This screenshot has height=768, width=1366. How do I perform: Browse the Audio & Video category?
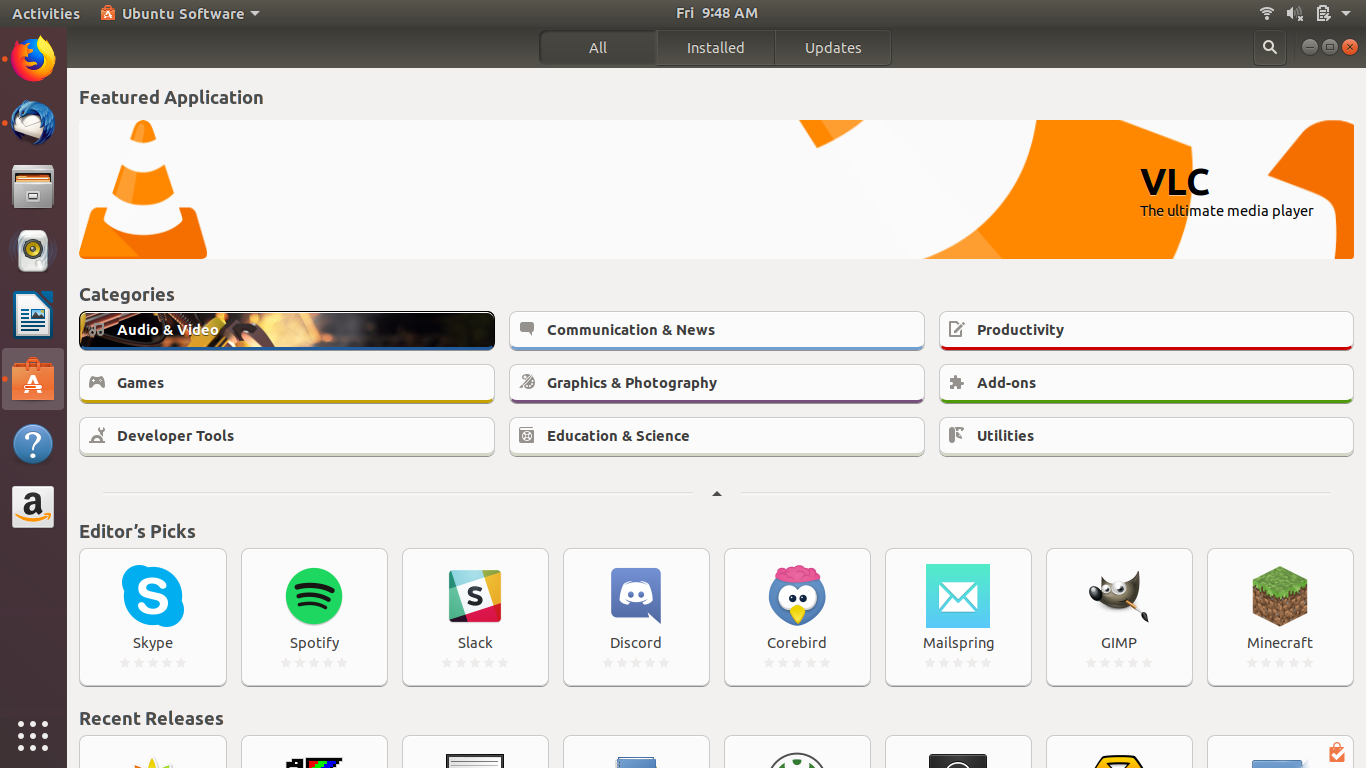coord(287,330)
